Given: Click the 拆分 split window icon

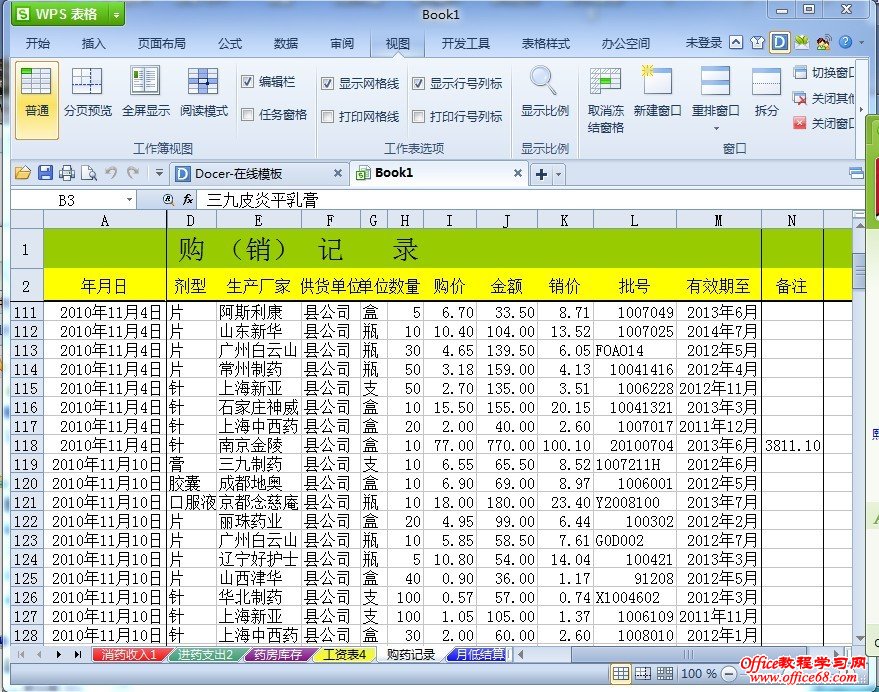Looking at the screenshot, I should click(766, 92).
